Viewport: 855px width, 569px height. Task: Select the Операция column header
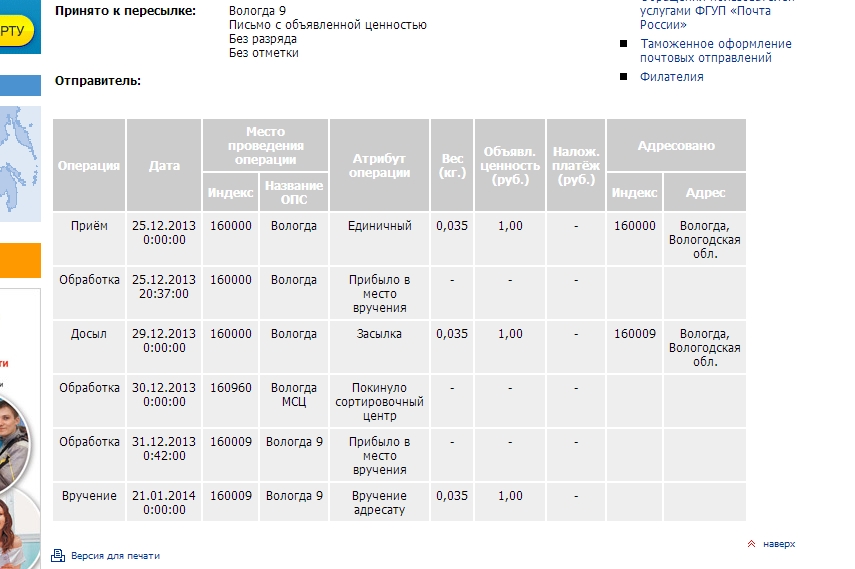point(89,165)
